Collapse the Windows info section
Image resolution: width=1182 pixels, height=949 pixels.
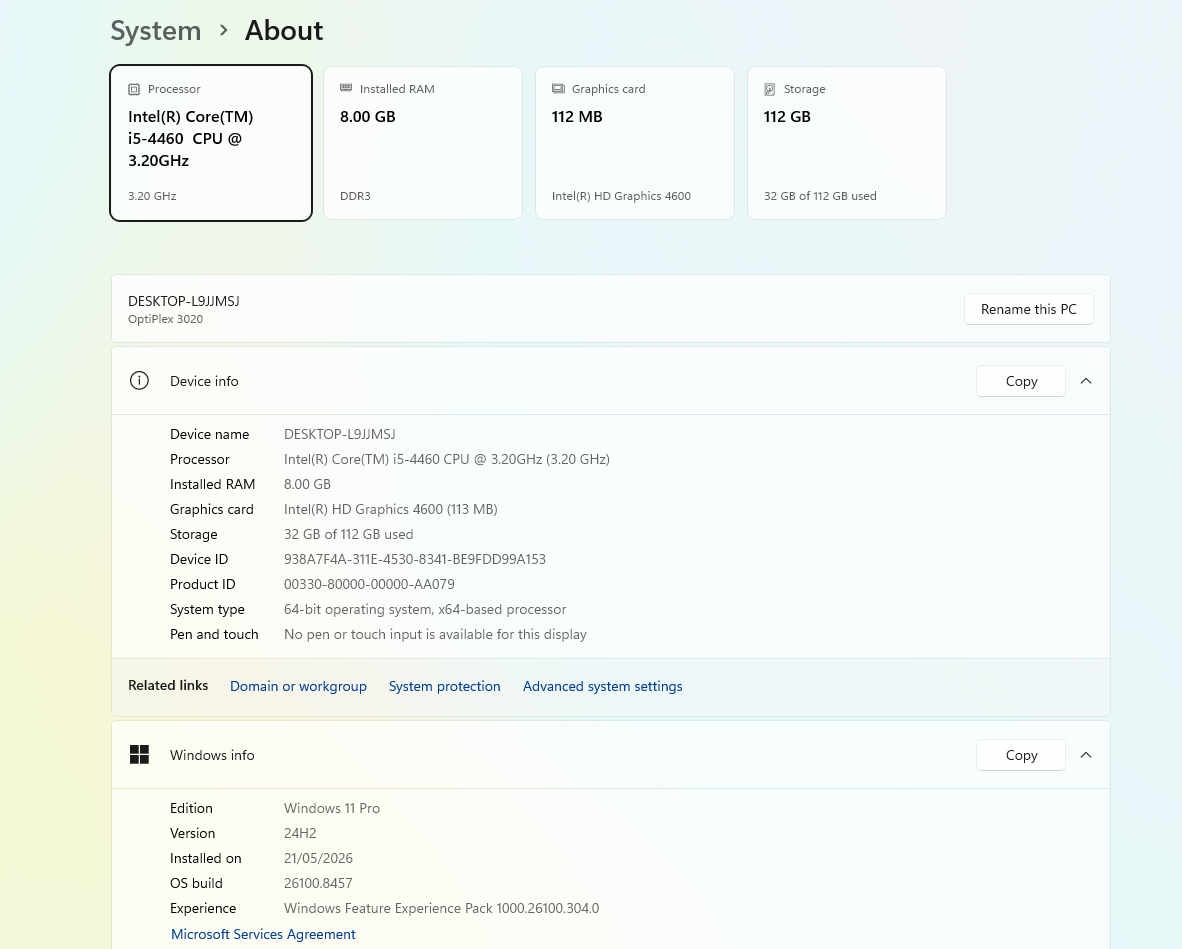coord(1086,755)
